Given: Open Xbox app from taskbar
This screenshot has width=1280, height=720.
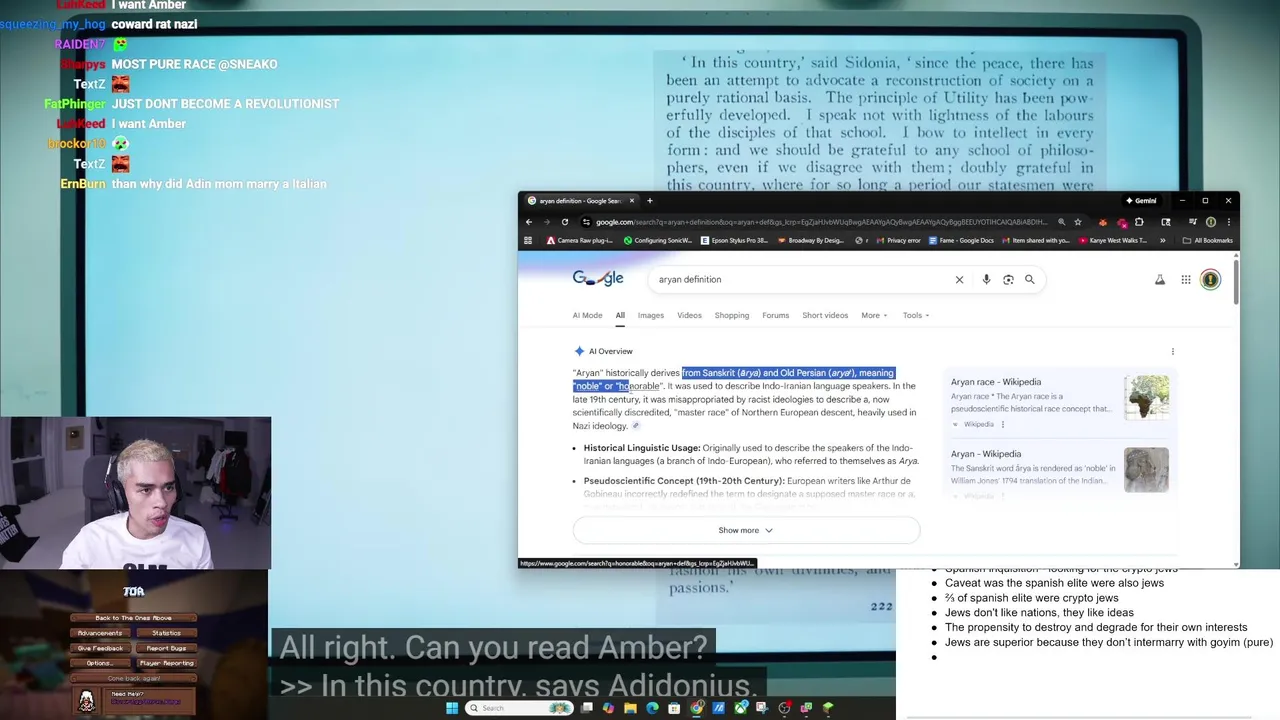Looking at the screenshot, I should (741, 708).
